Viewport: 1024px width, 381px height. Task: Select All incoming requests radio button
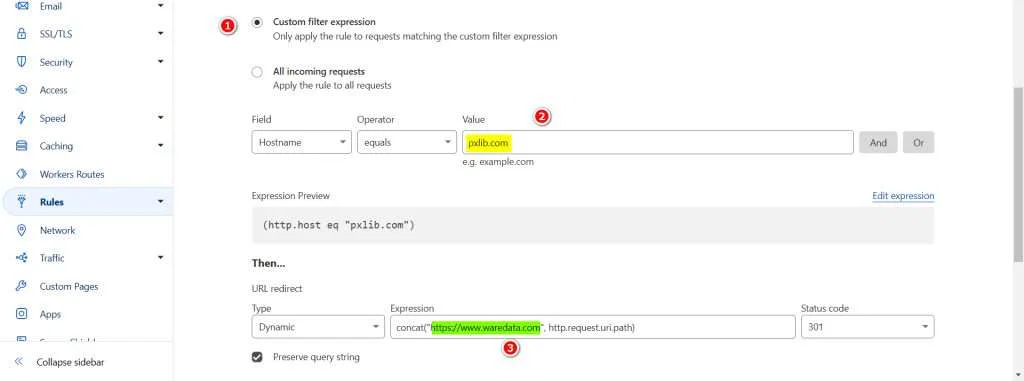click(x=257, y=72)
